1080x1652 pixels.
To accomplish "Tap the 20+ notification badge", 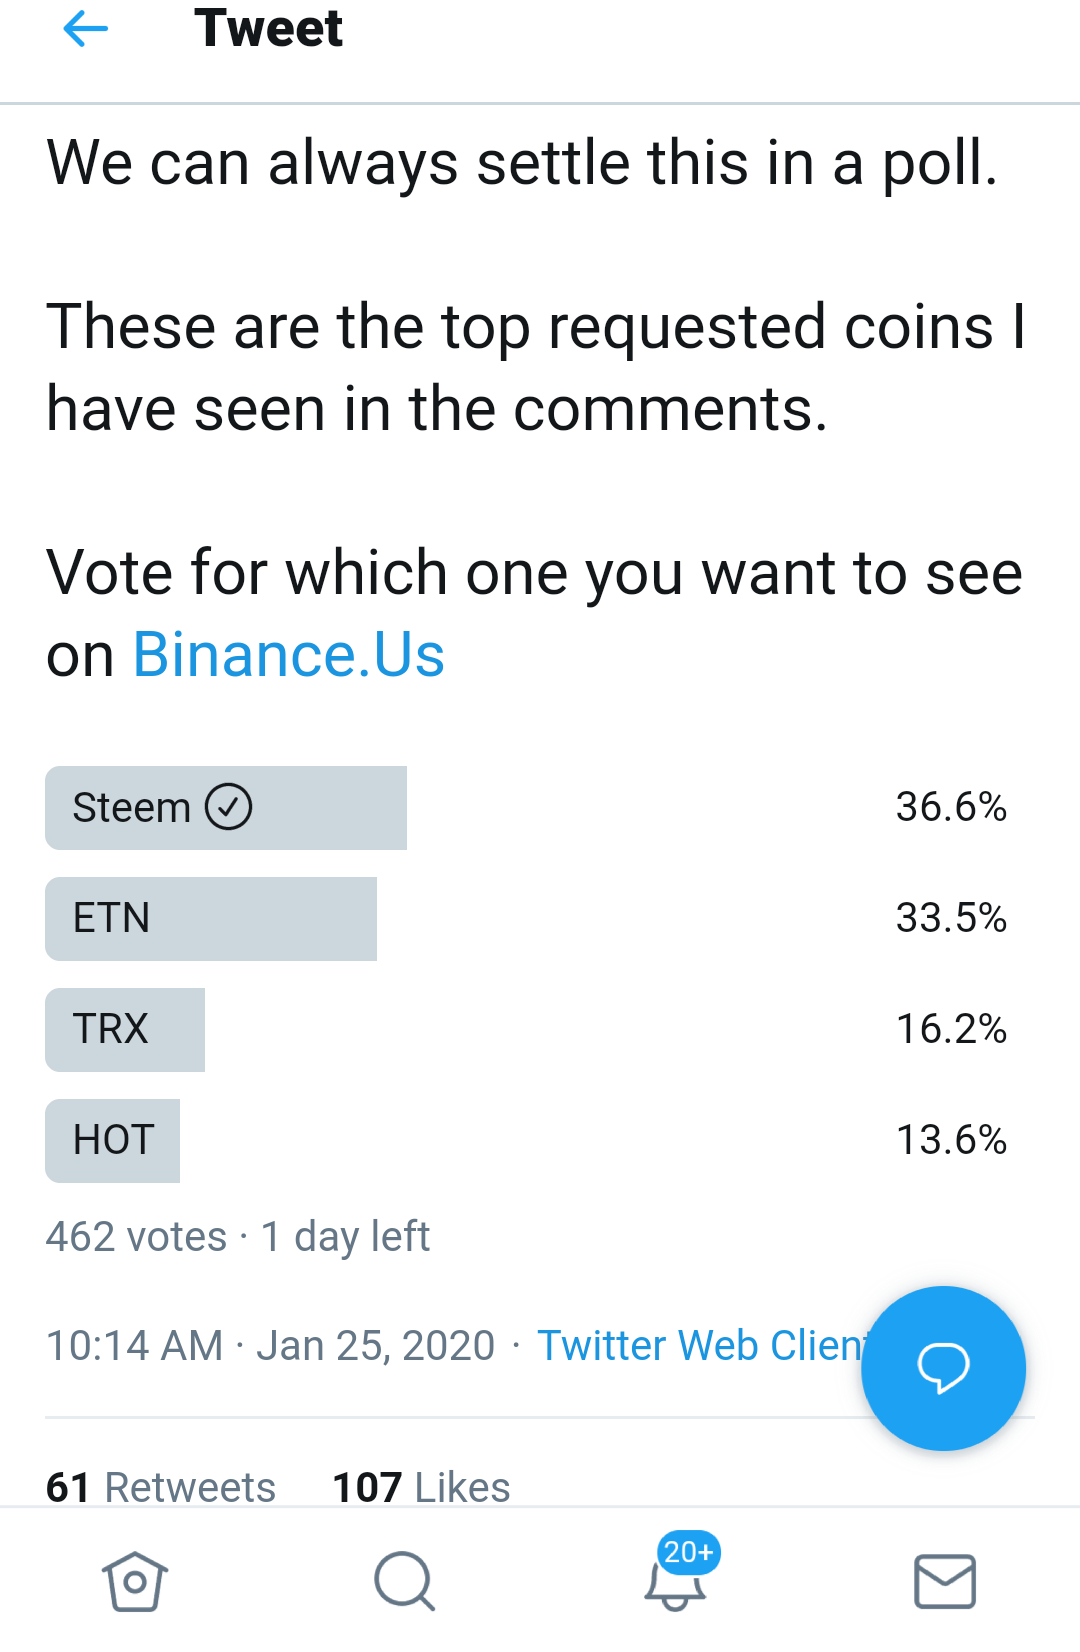I will [x=689, y=1552].
